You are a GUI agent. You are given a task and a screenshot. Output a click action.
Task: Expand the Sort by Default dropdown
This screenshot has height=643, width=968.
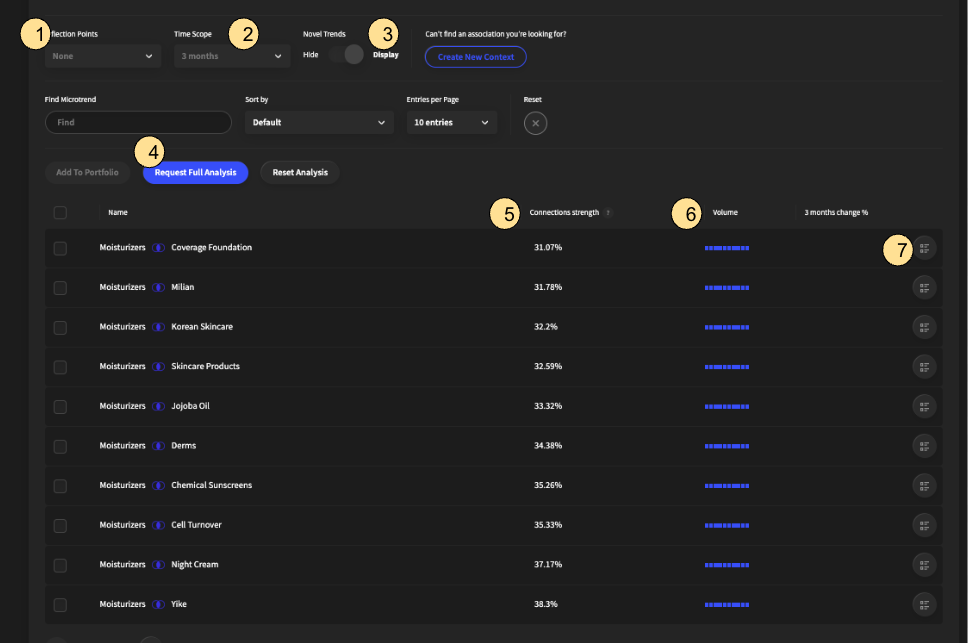tap(319, 123)
